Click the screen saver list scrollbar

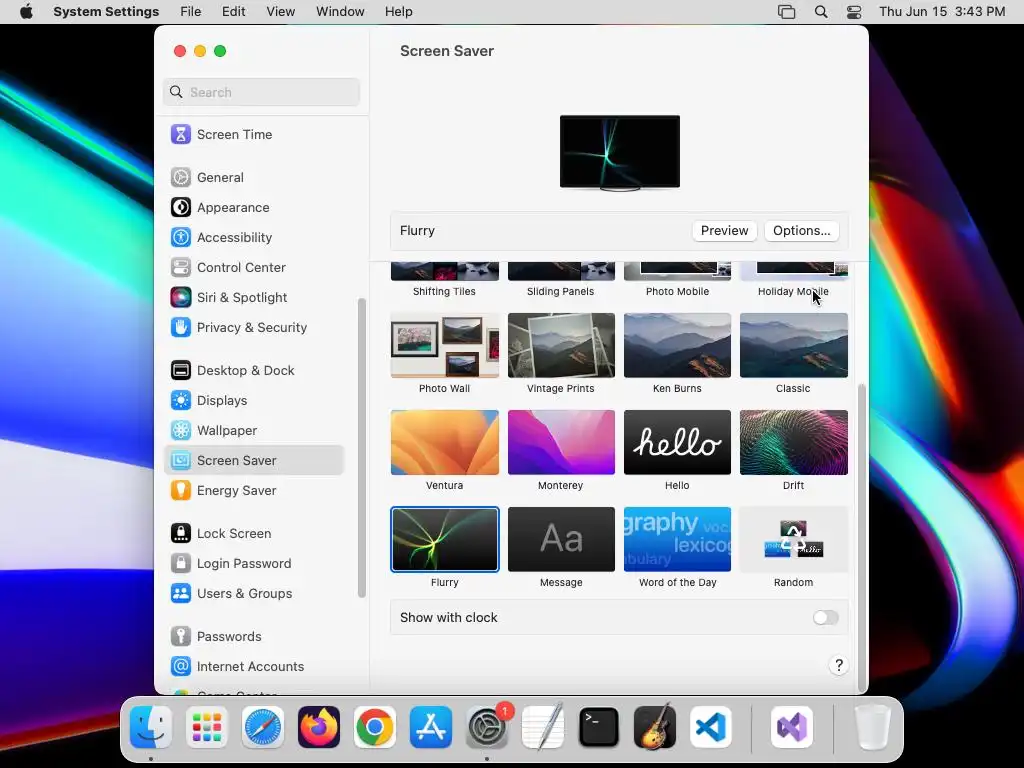[x=862, y=536]
